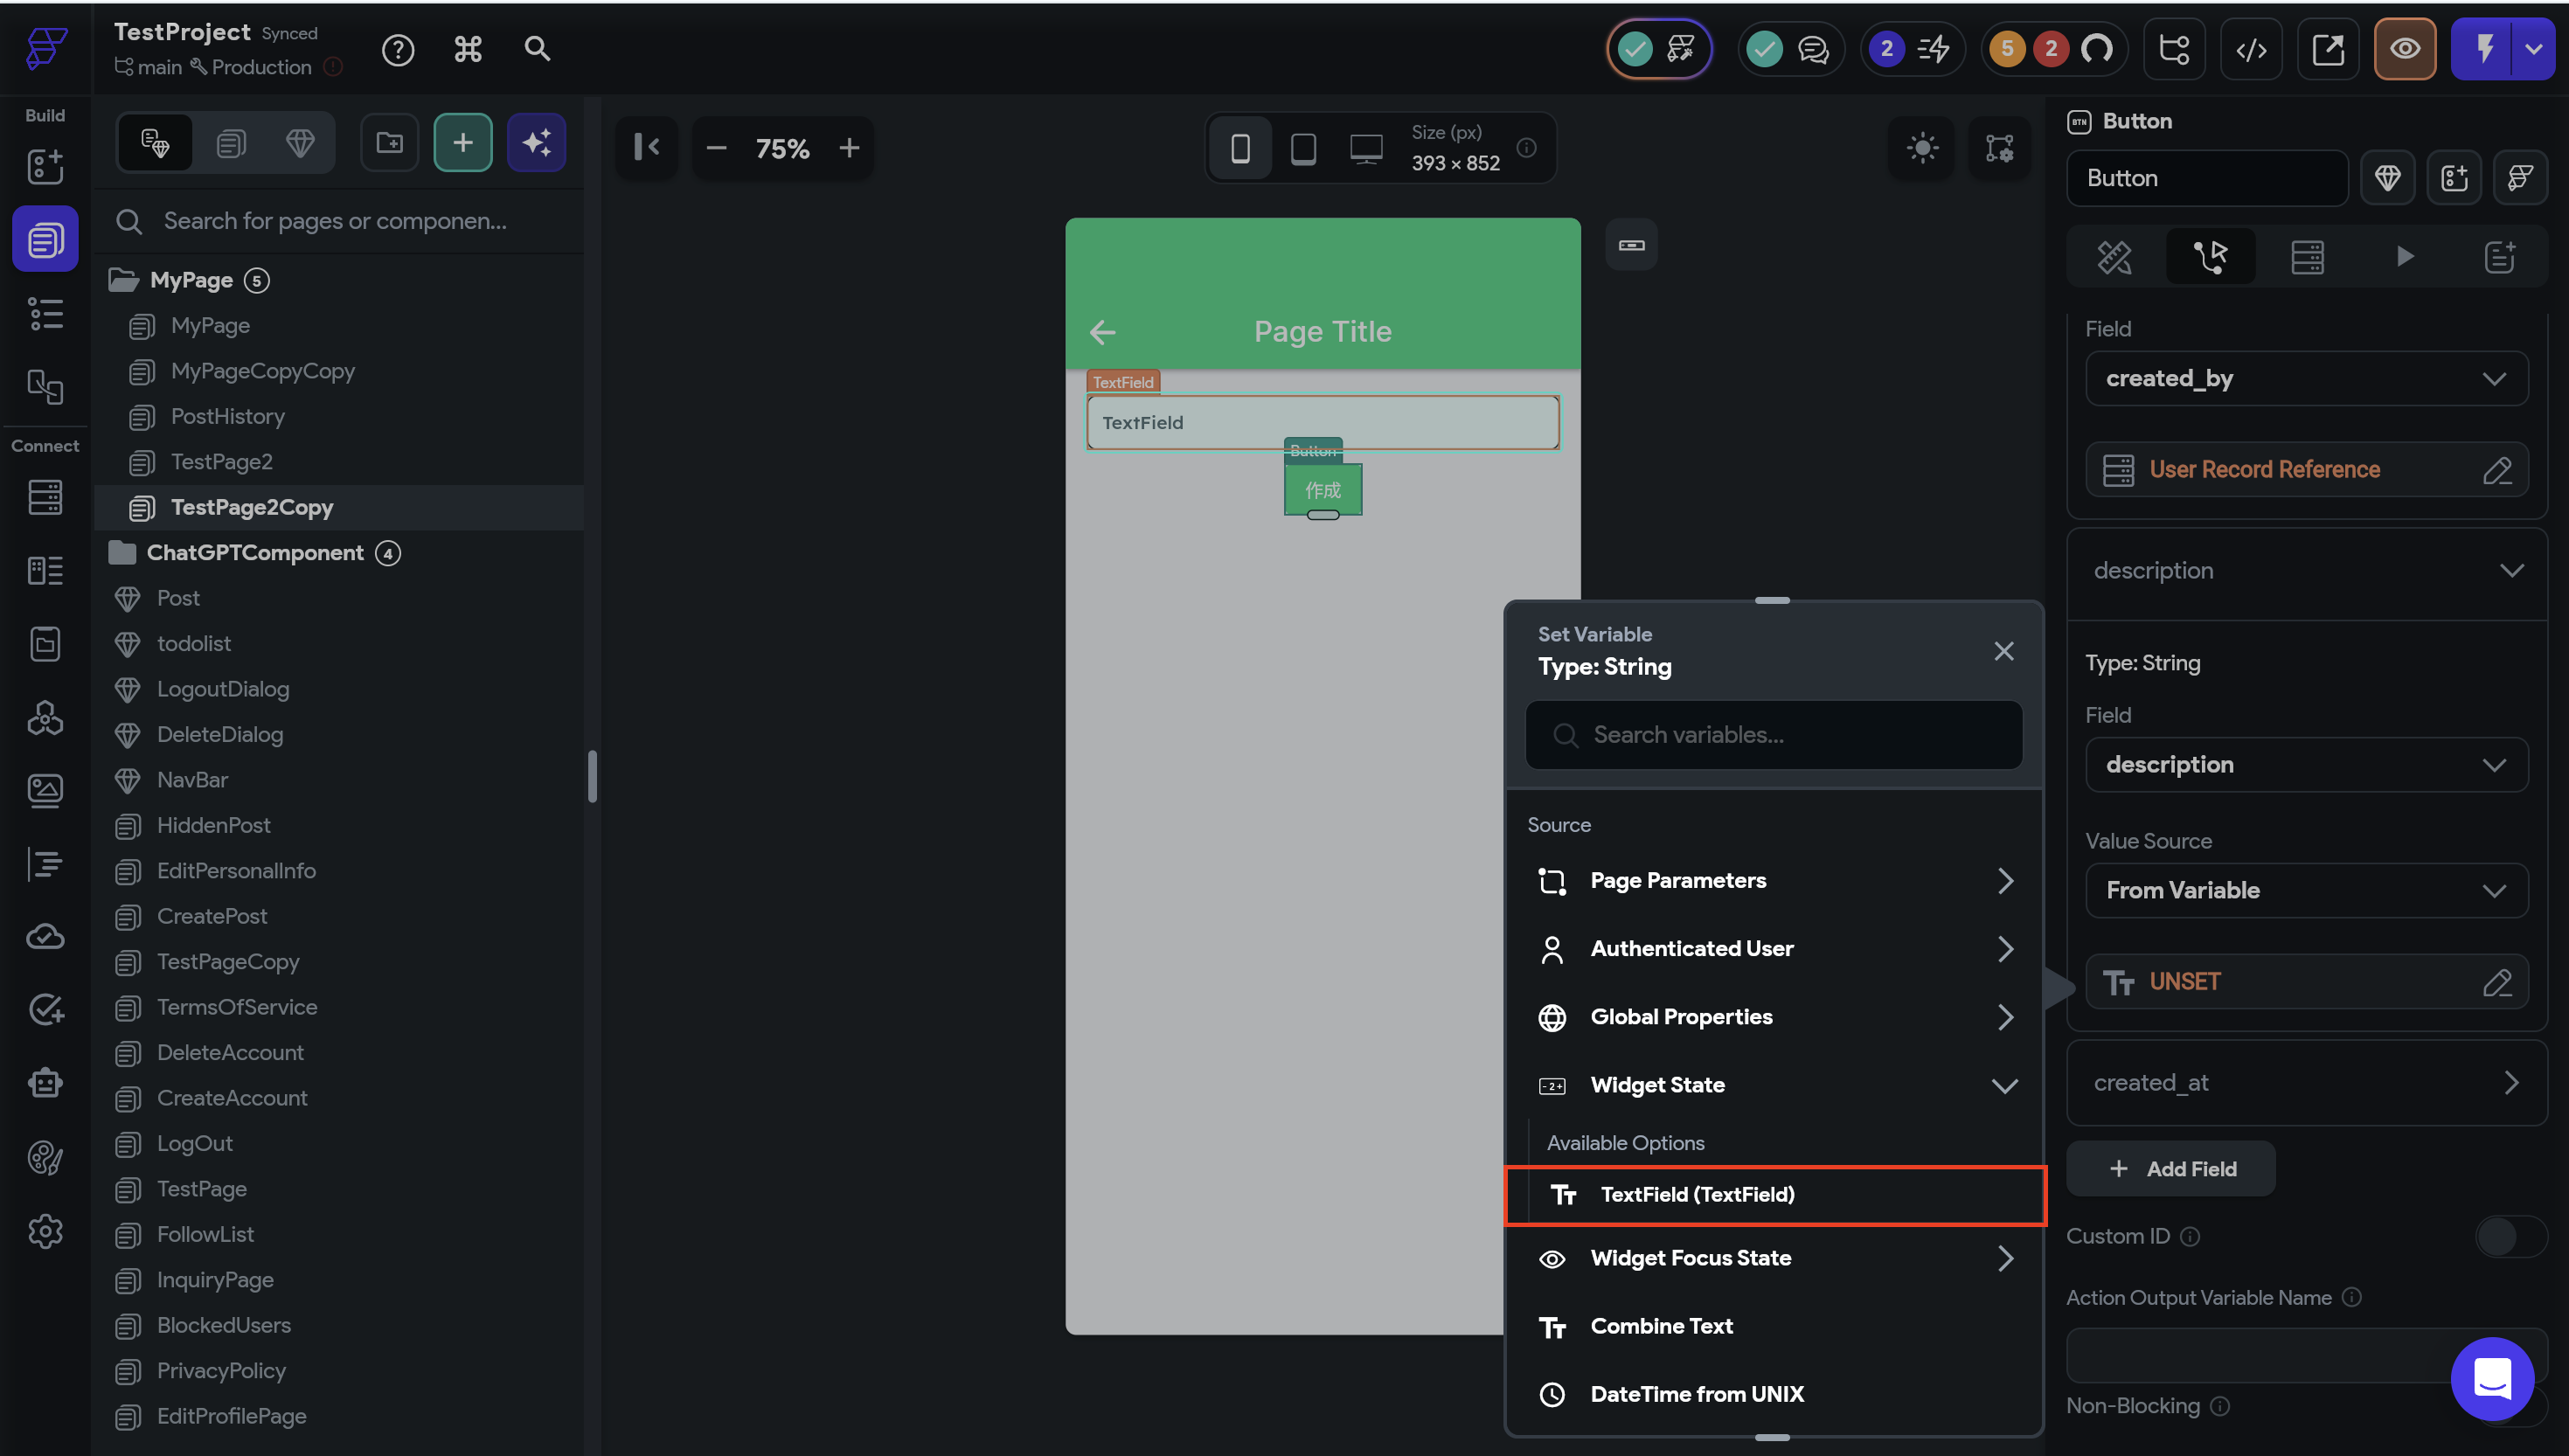
Task: Click the Search variables input field
Action: (1774, 735)
